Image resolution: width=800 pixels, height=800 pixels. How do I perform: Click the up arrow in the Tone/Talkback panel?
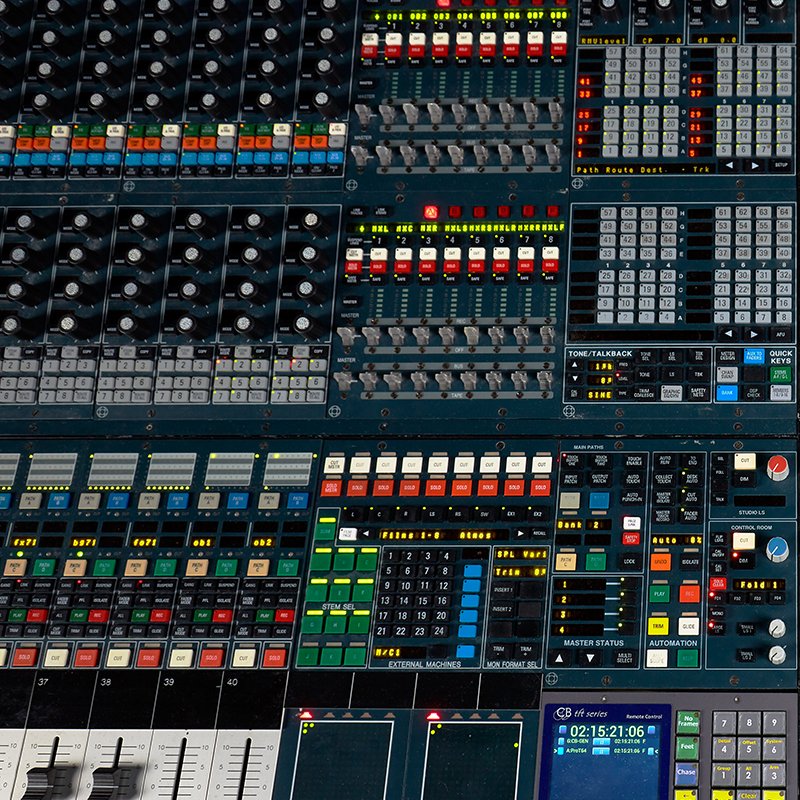click(x=574, y=365)
